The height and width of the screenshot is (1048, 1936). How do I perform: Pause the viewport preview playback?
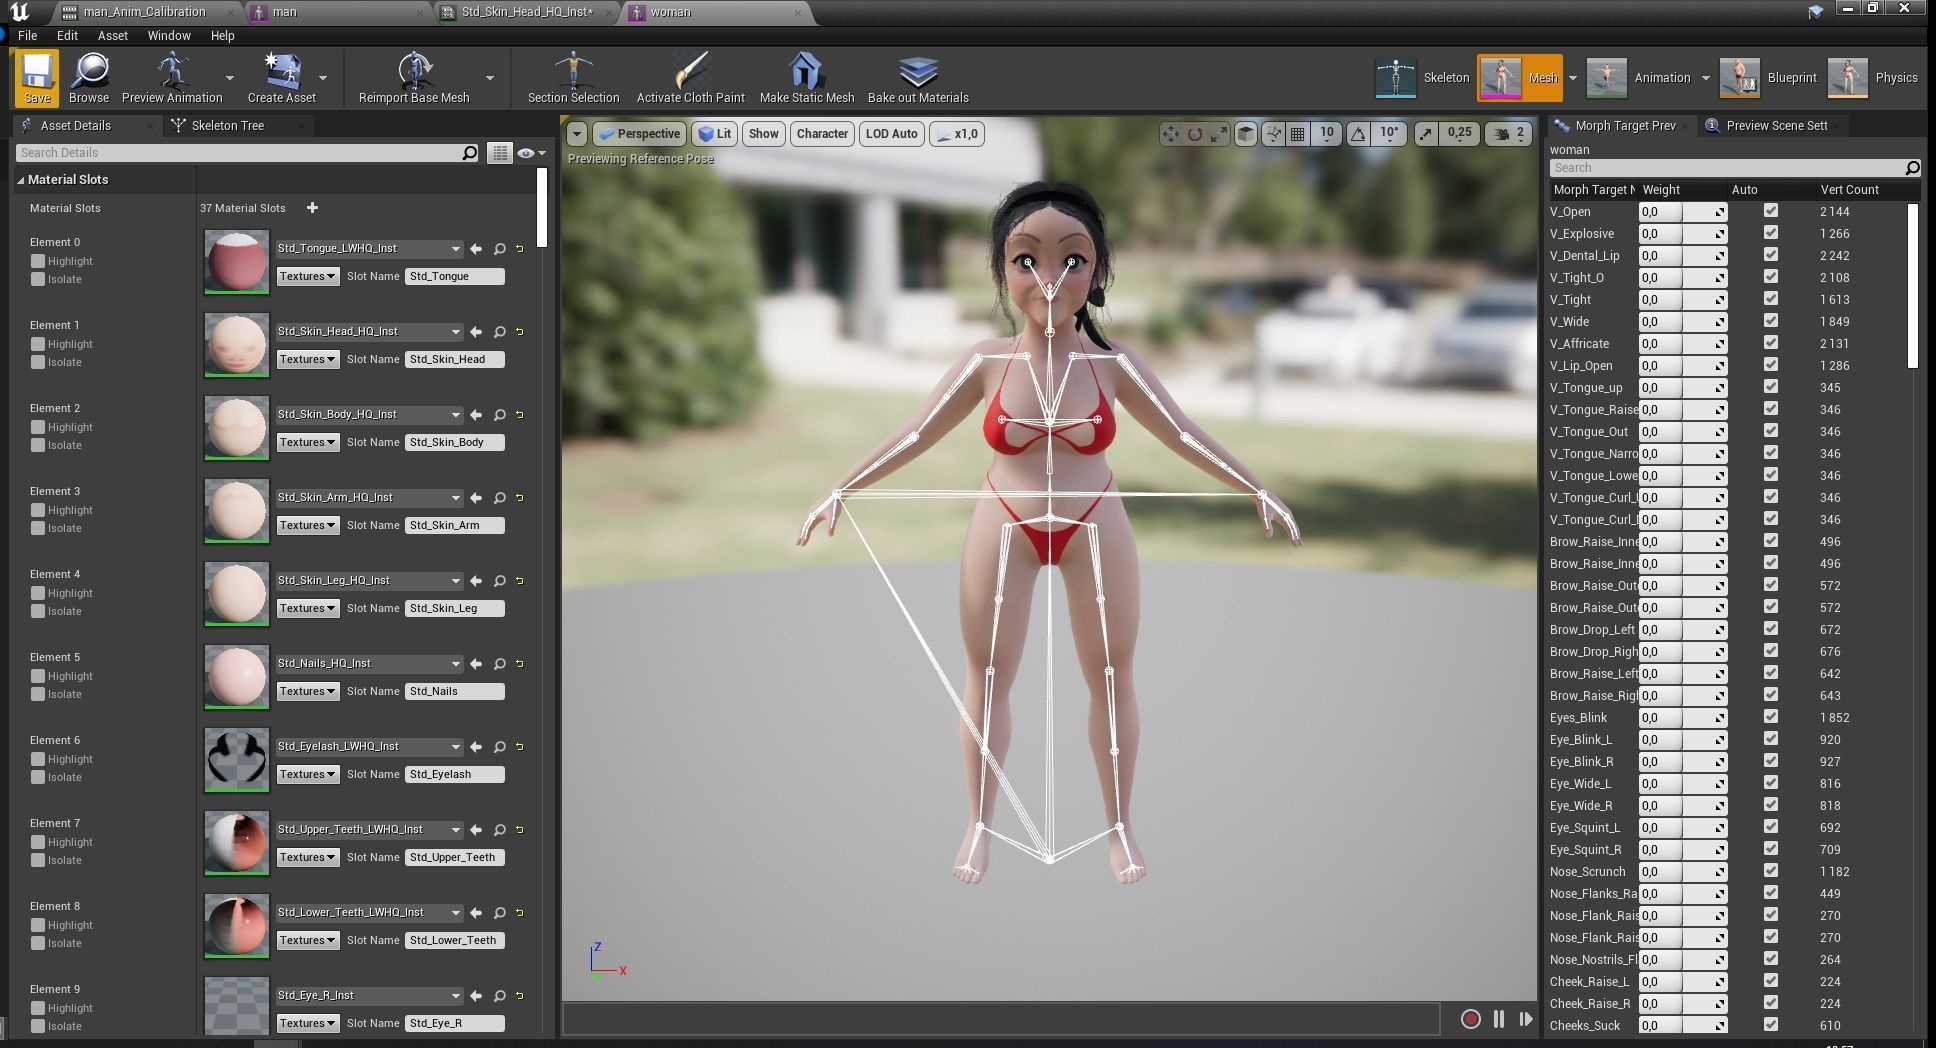coord(1498,1019)
